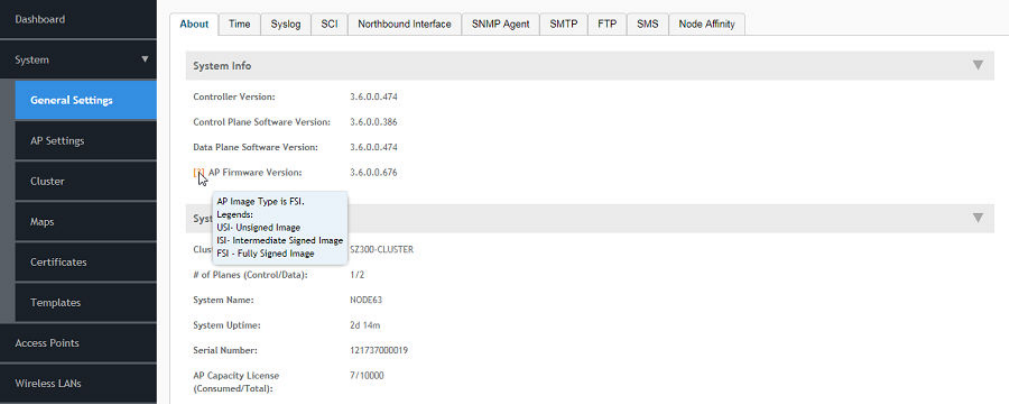Go to the SNMP Agent tab
Viewport: 1009px width, 404px height.
pos(500,24)
